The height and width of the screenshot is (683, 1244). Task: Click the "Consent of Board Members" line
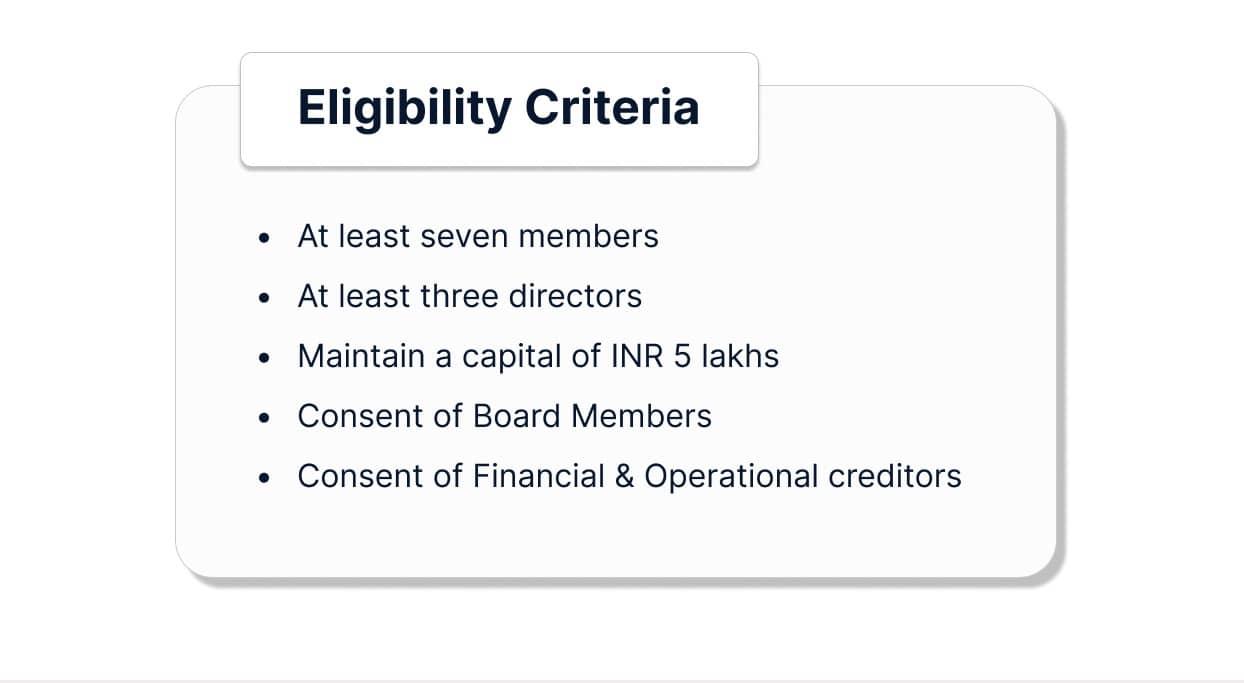(504, 416)
